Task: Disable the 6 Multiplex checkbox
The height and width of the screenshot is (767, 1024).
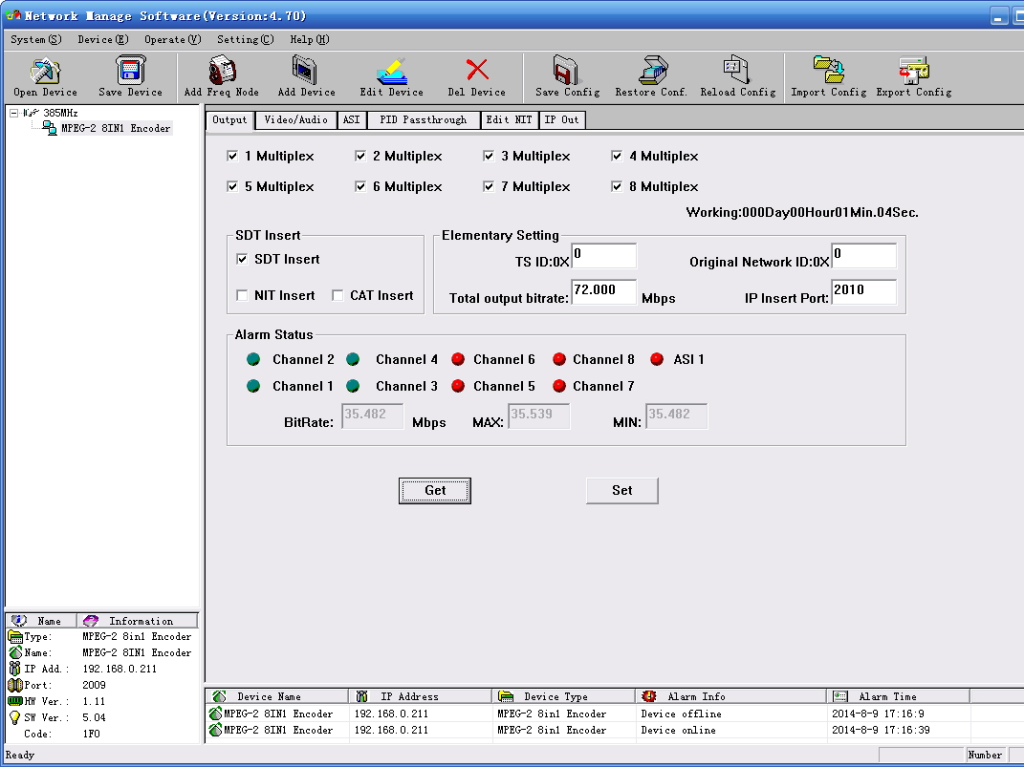Action: [x=360, y=186]
